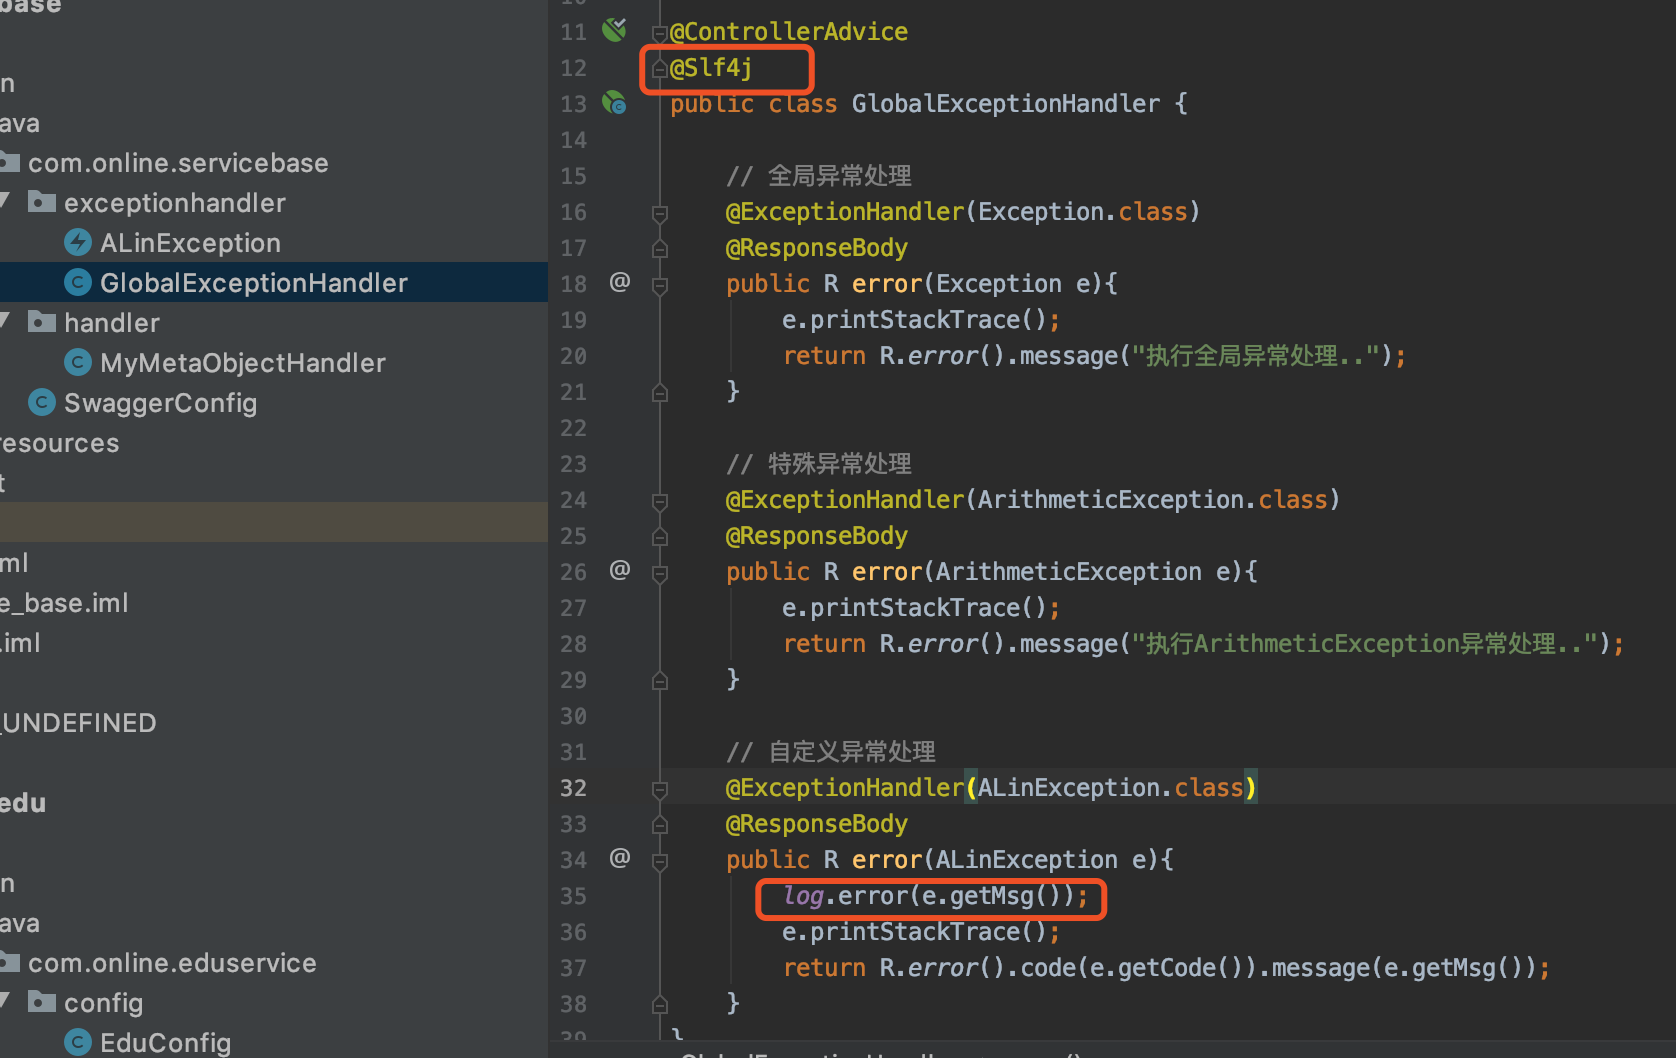
Task: Select the config package row
Action: tap(274, 1002)
